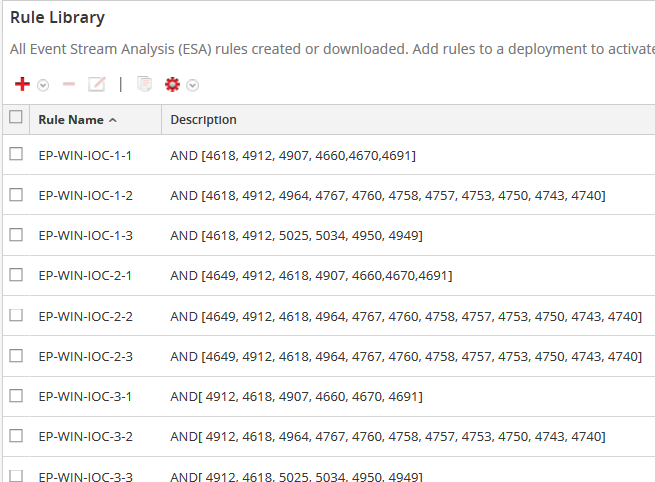Click the edit rule pencil icon
655x482 pixels.
click(x=96, y=85)
